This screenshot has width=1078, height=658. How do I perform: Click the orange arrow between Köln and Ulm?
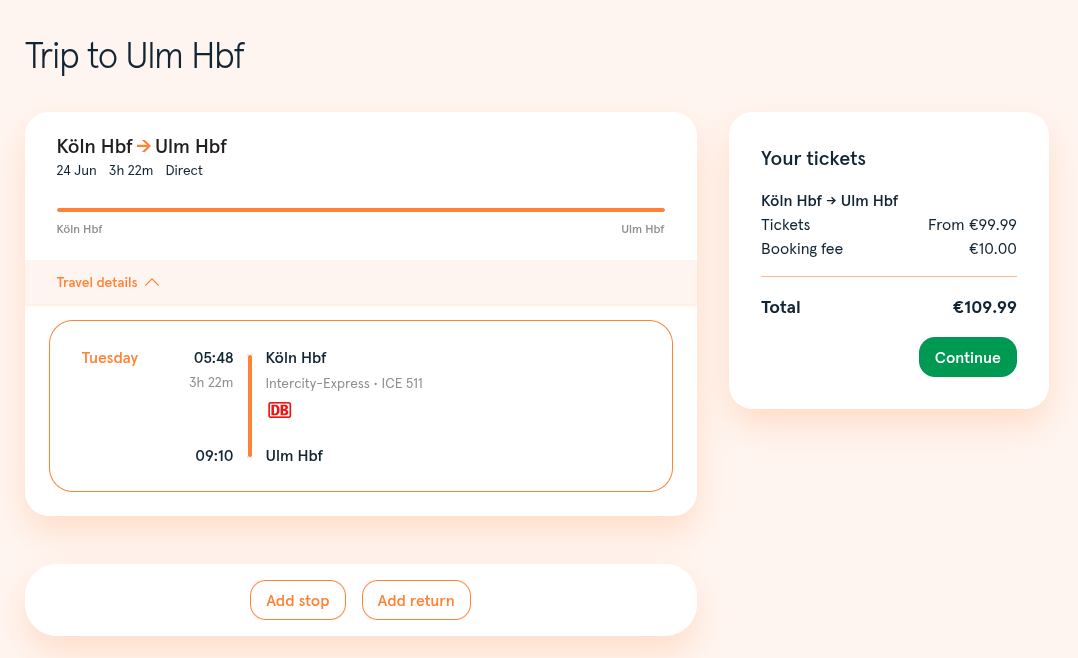(x=144, y=146)
